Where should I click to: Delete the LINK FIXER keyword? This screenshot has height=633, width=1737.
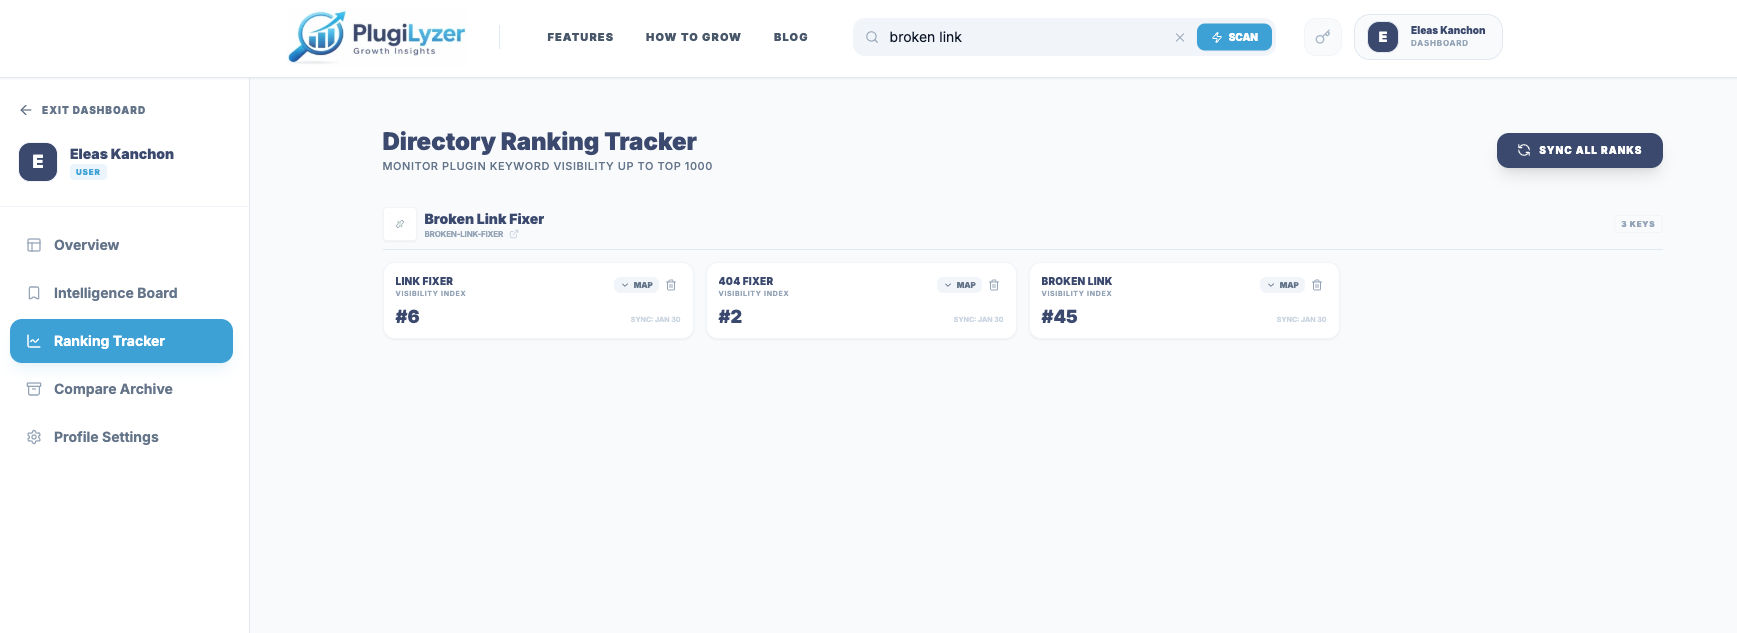click(671, 285)
